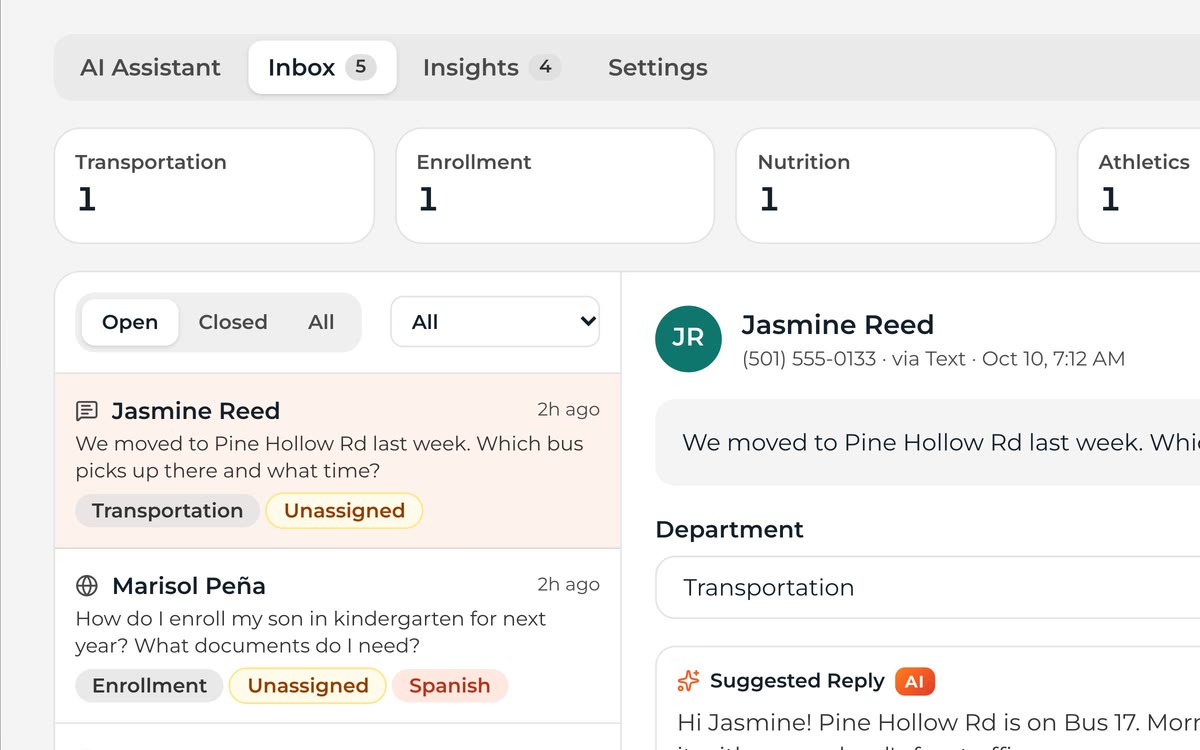The width and height of the screenshot is (1200, 750).
Task: Open Marisol Peña conversation in list
Action: [x=338, y=636]
